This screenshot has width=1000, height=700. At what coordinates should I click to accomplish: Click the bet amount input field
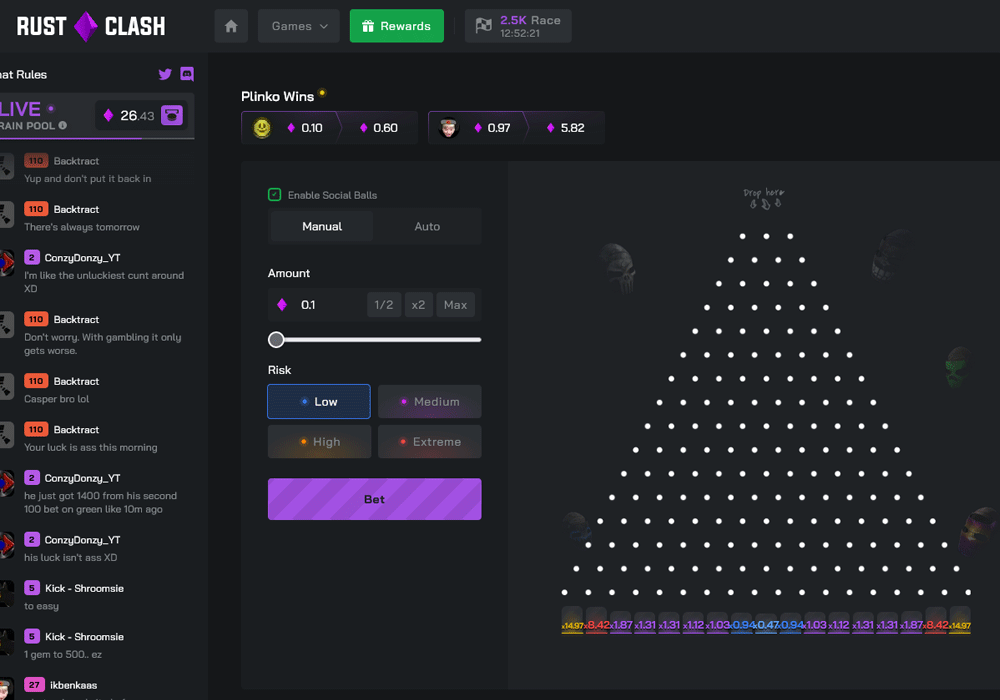330,305
